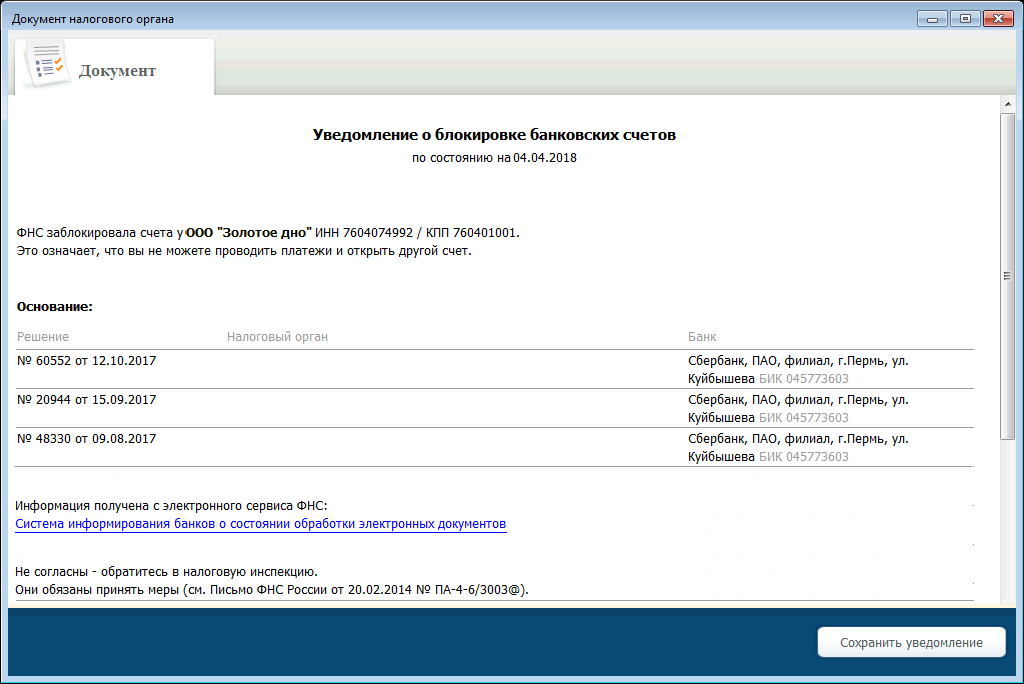Click the Налоговый орган column header
Viewport: 1024px width, 684px height.
(x=277, y=336)
